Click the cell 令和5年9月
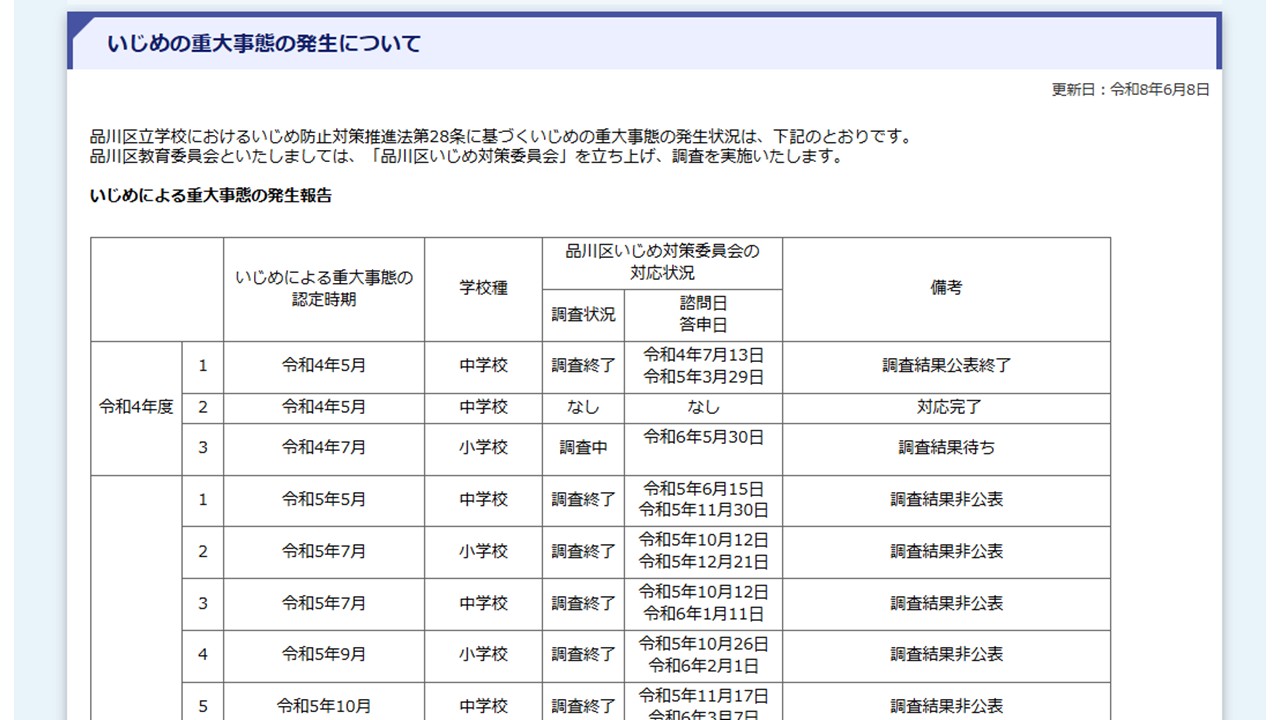Screen dimensions: 1280x720 tap(324, 655)
